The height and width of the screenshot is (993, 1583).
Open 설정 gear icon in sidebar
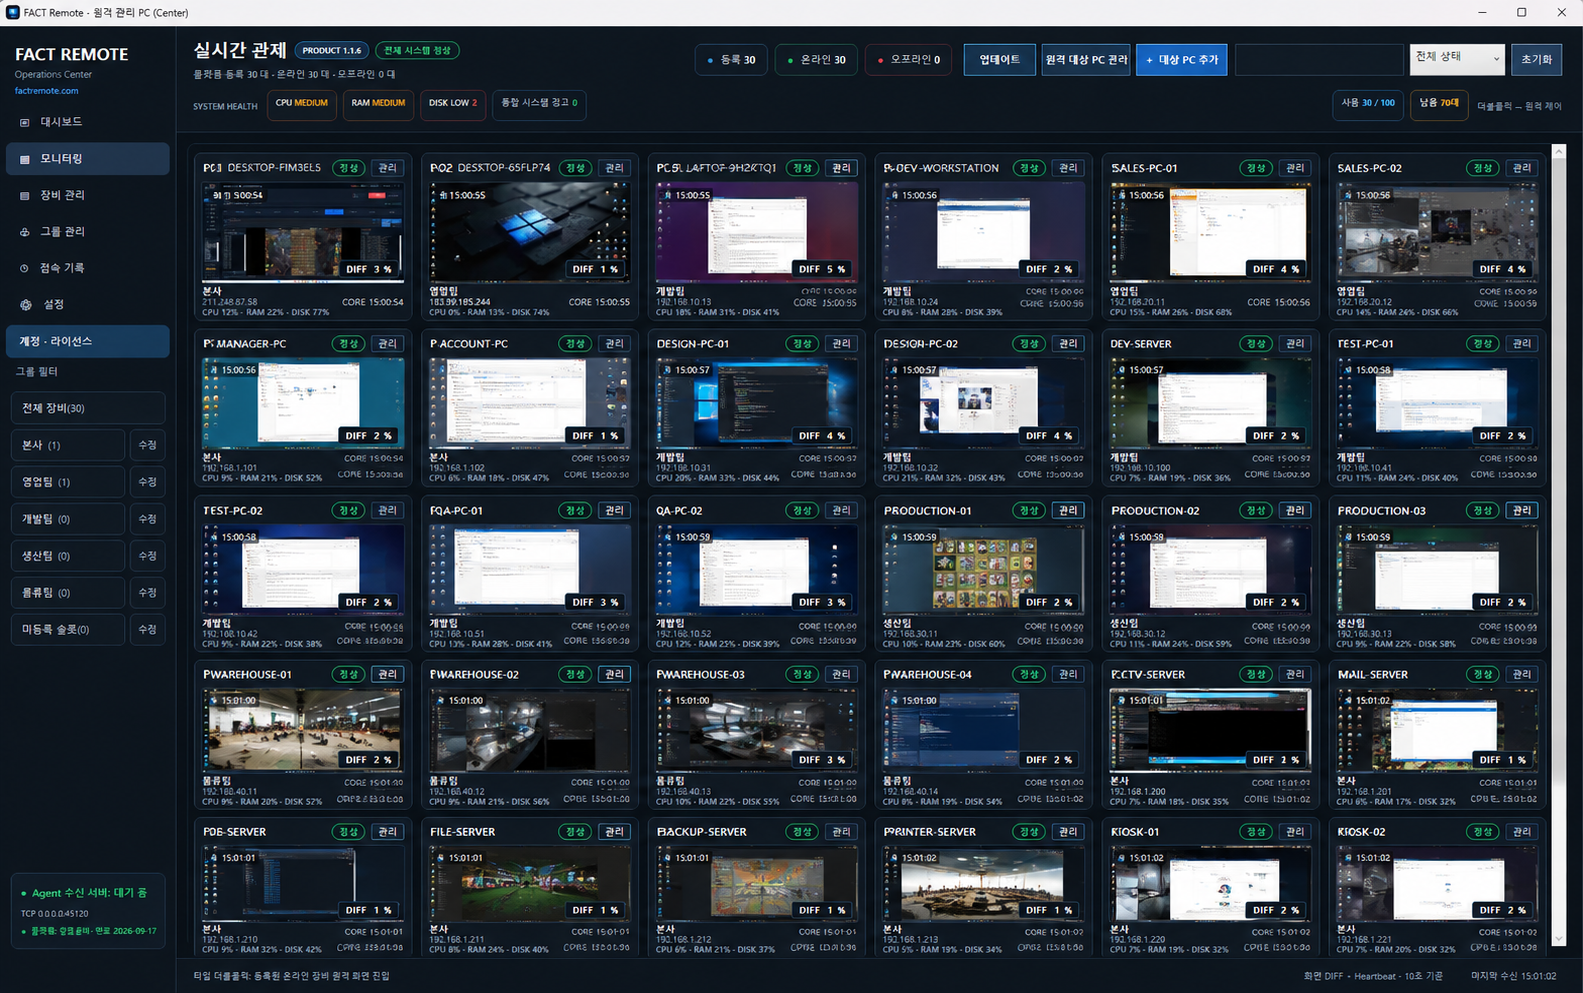click(x=26, y=305)
